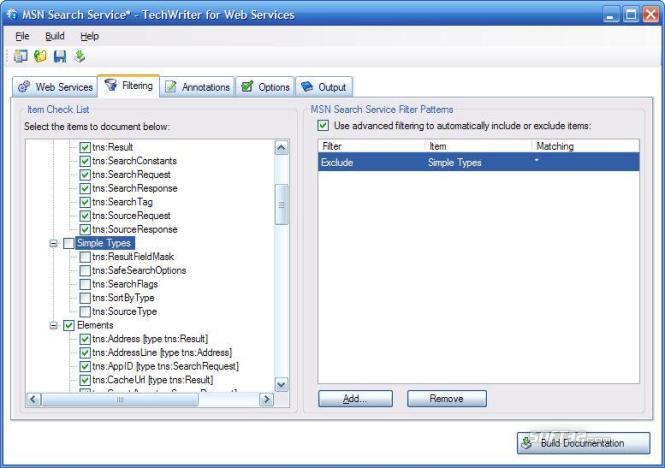The image size is (665, 468).
Task: Click the save floppy disk icon
Action: click(x=60, y=56)
